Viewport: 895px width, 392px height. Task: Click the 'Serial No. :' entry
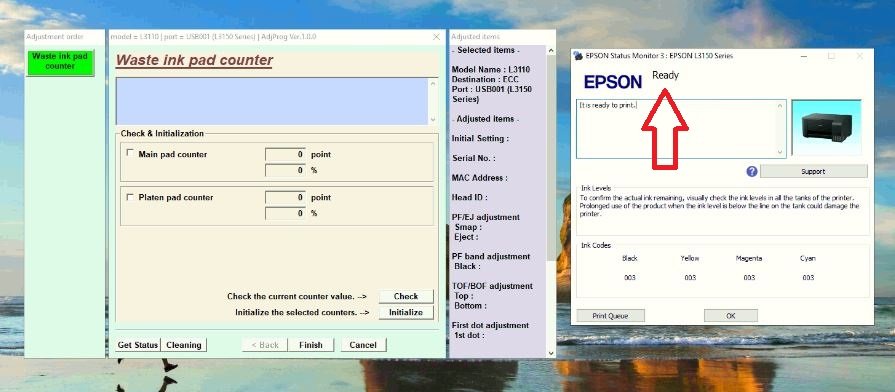tap(474, 158)
